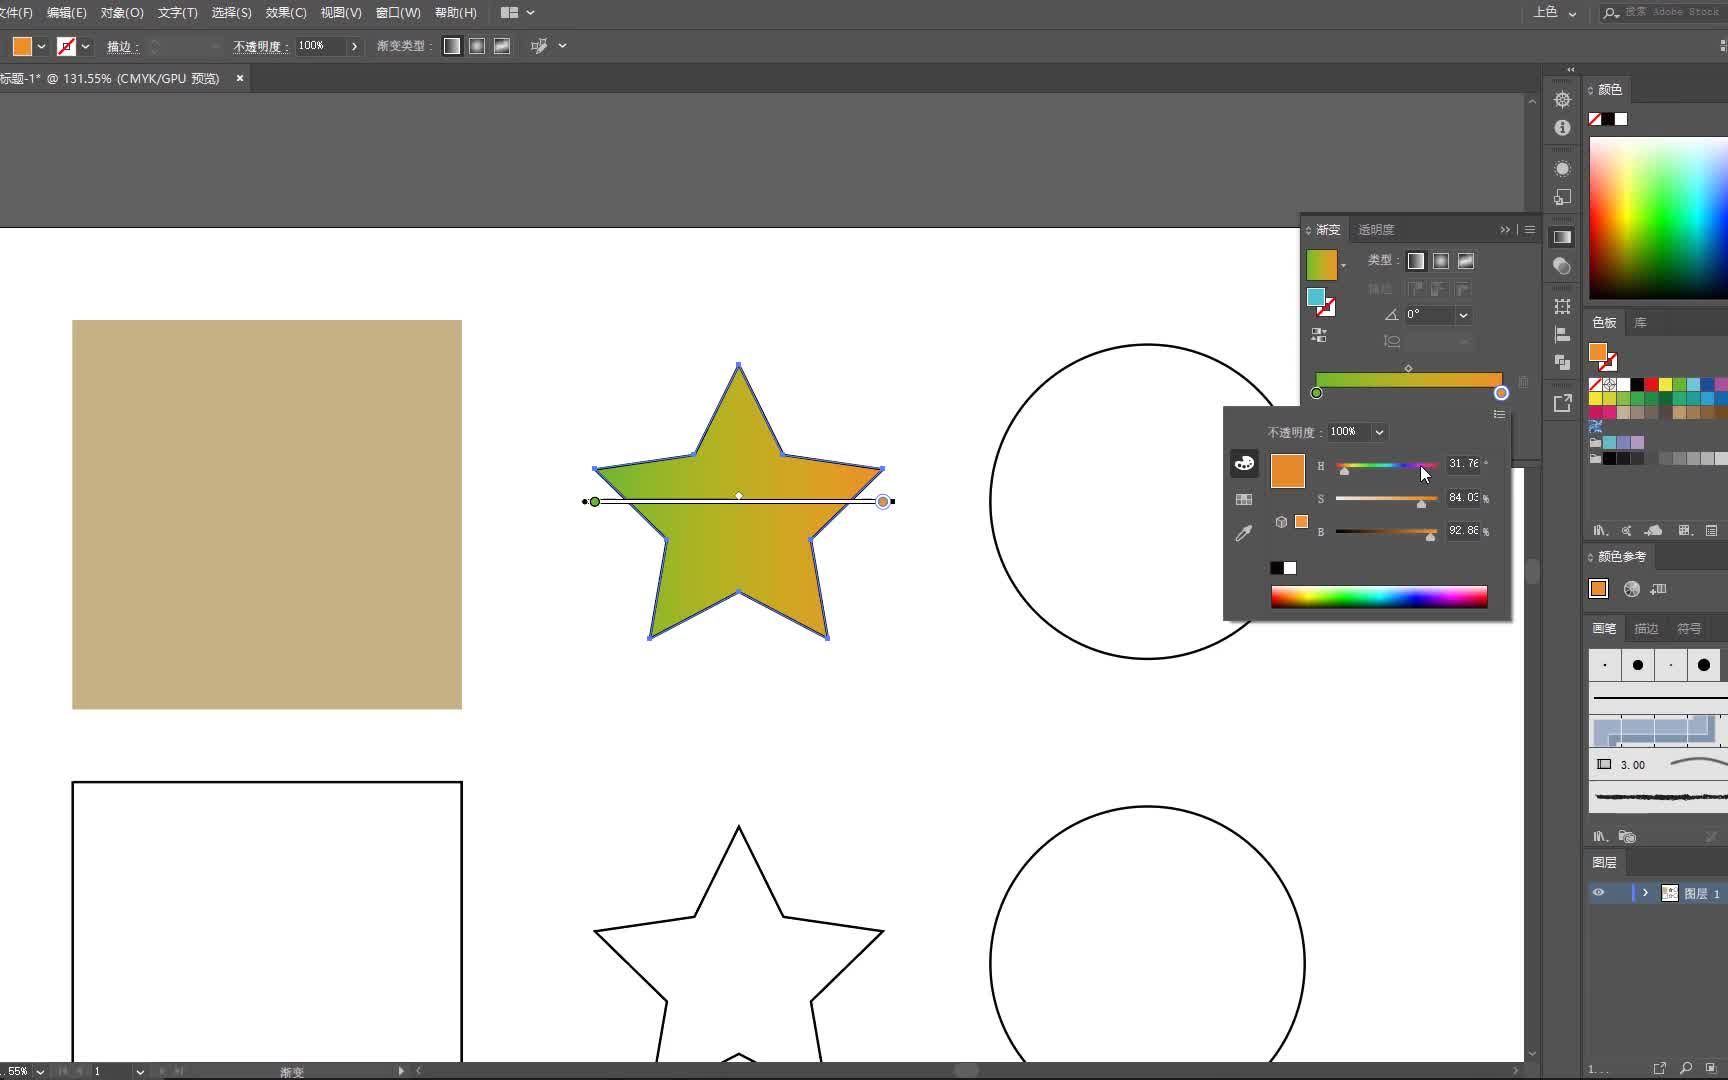Select radial gradient type in Gradient panel
Screen dimensions: 1728x1080
click(1441, 261)
